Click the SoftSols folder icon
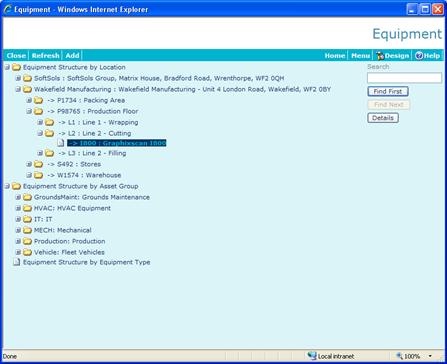 [x=27, y=78]
